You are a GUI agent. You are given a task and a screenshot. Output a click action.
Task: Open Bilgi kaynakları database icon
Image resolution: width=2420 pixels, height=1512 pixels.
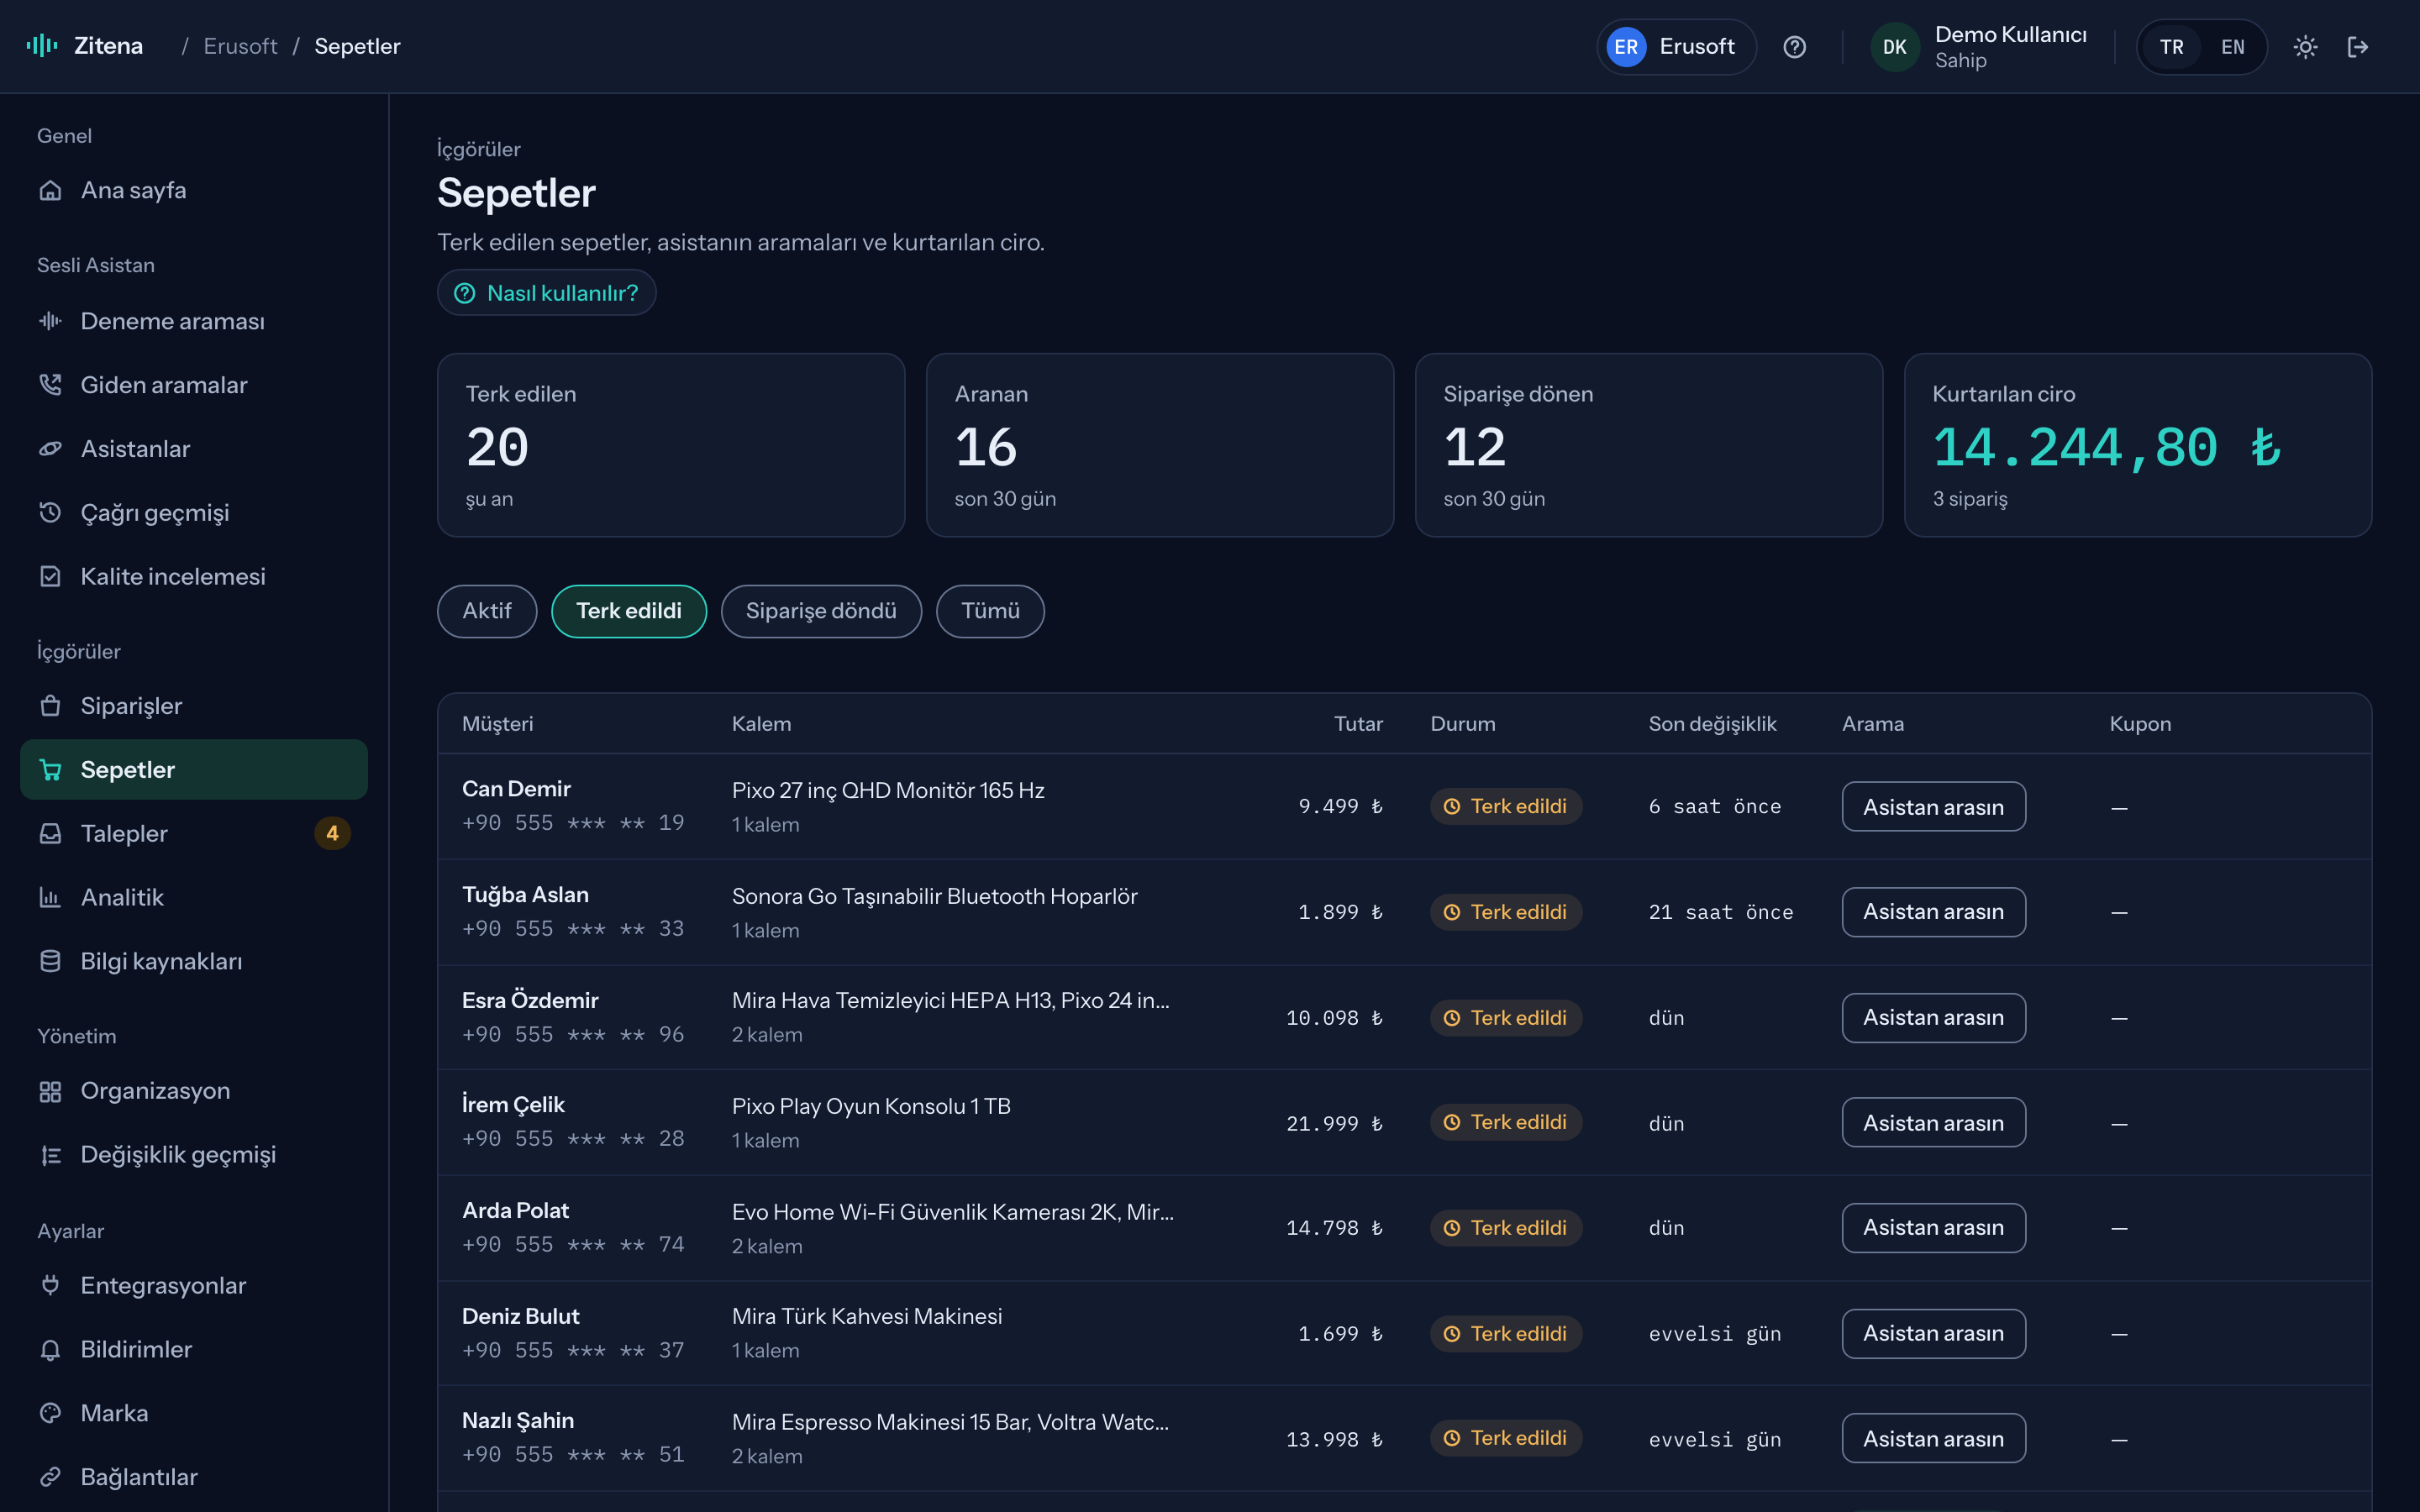point(50,961)
